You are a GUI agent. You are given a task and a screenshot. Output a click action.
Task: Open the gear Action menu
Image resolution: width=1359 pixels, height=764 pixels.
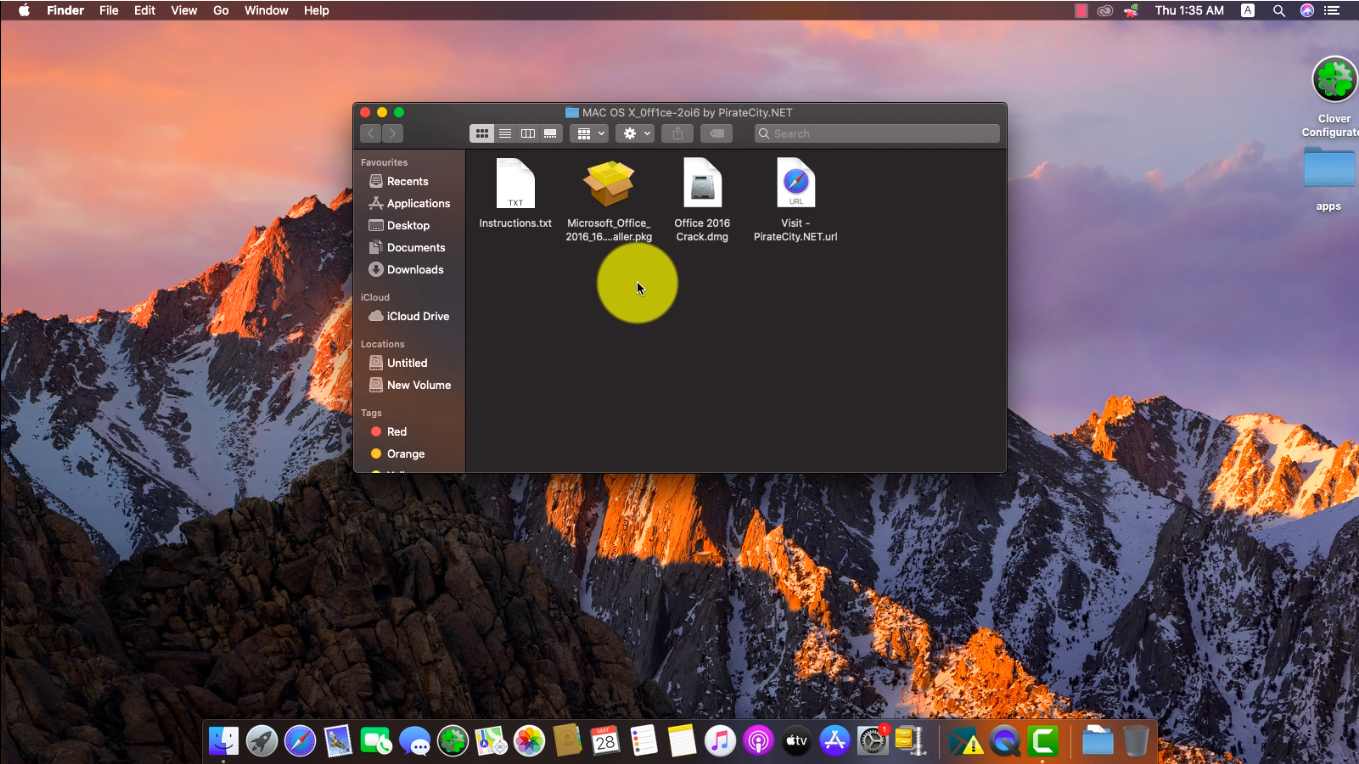point(635,133)
